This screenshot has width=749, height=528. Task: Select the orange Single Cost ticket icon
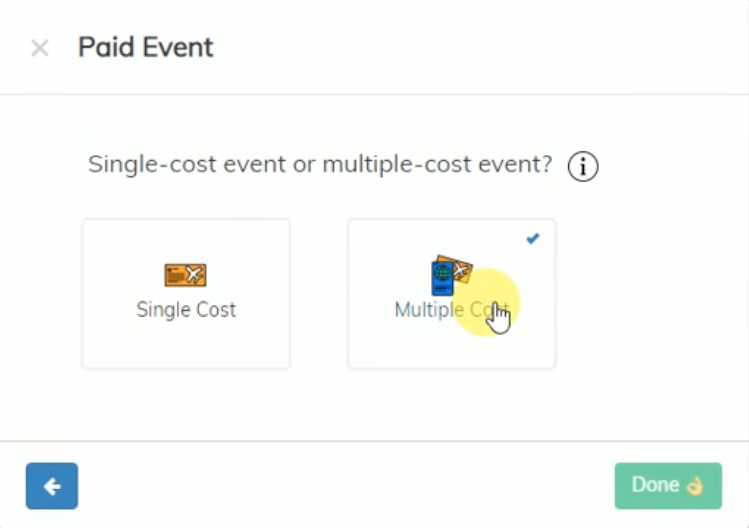[x=185, y=275]
